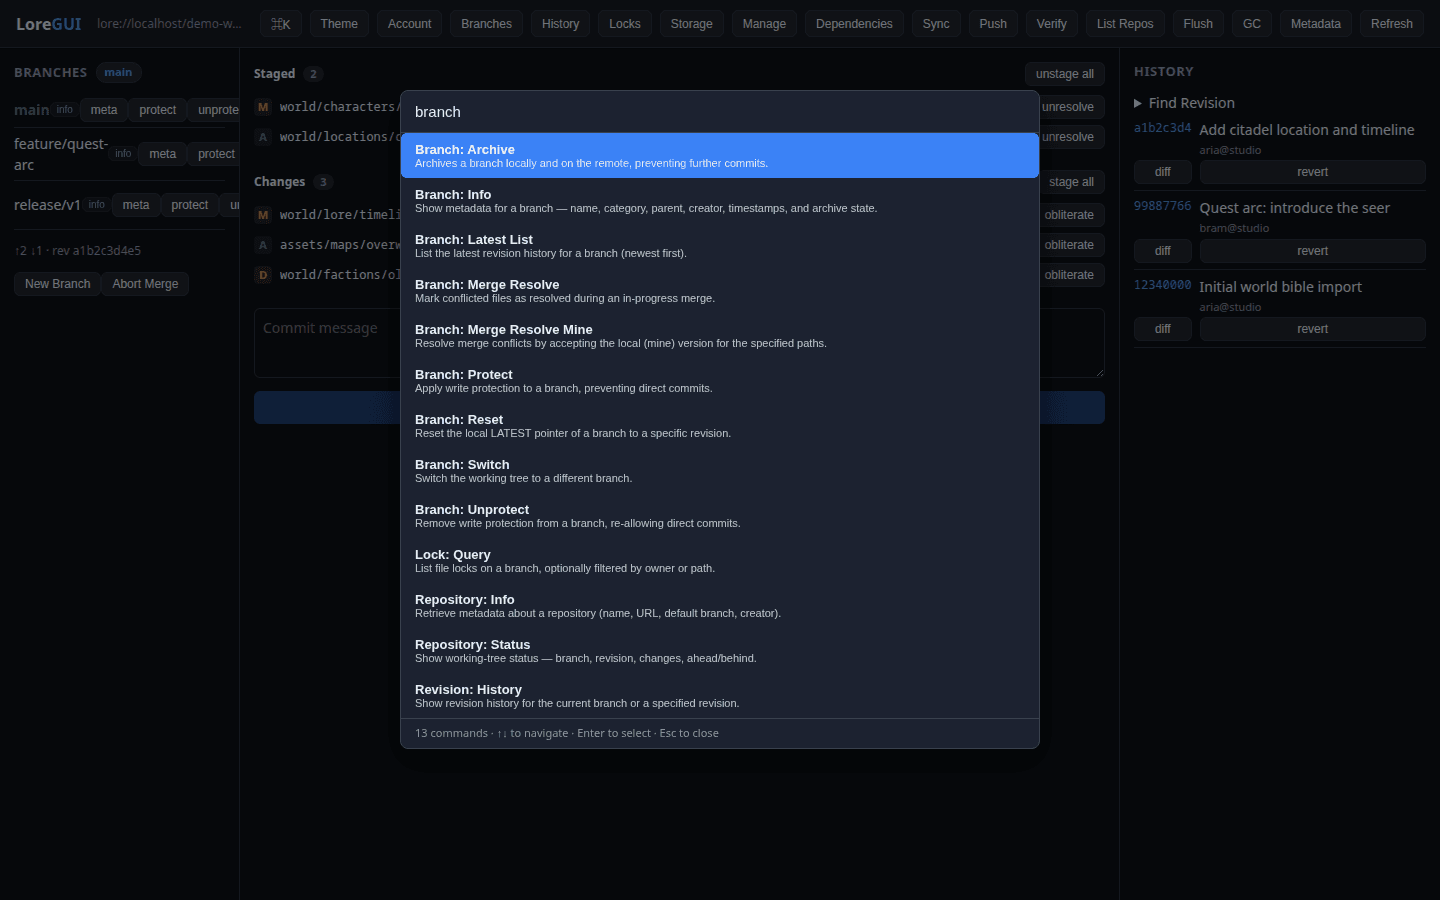Expand the Find Revision disclosure triangle
This screenshot has width=1440, height=900.
pyautogui.click(x=1138, y=103)
